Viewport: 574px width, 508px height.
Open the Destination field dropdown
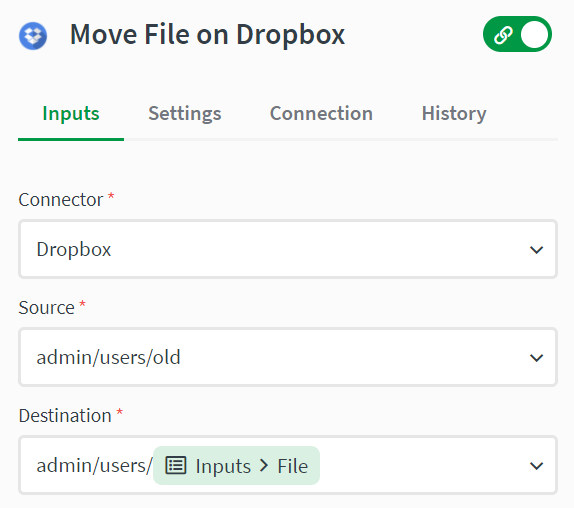[536, 466]
